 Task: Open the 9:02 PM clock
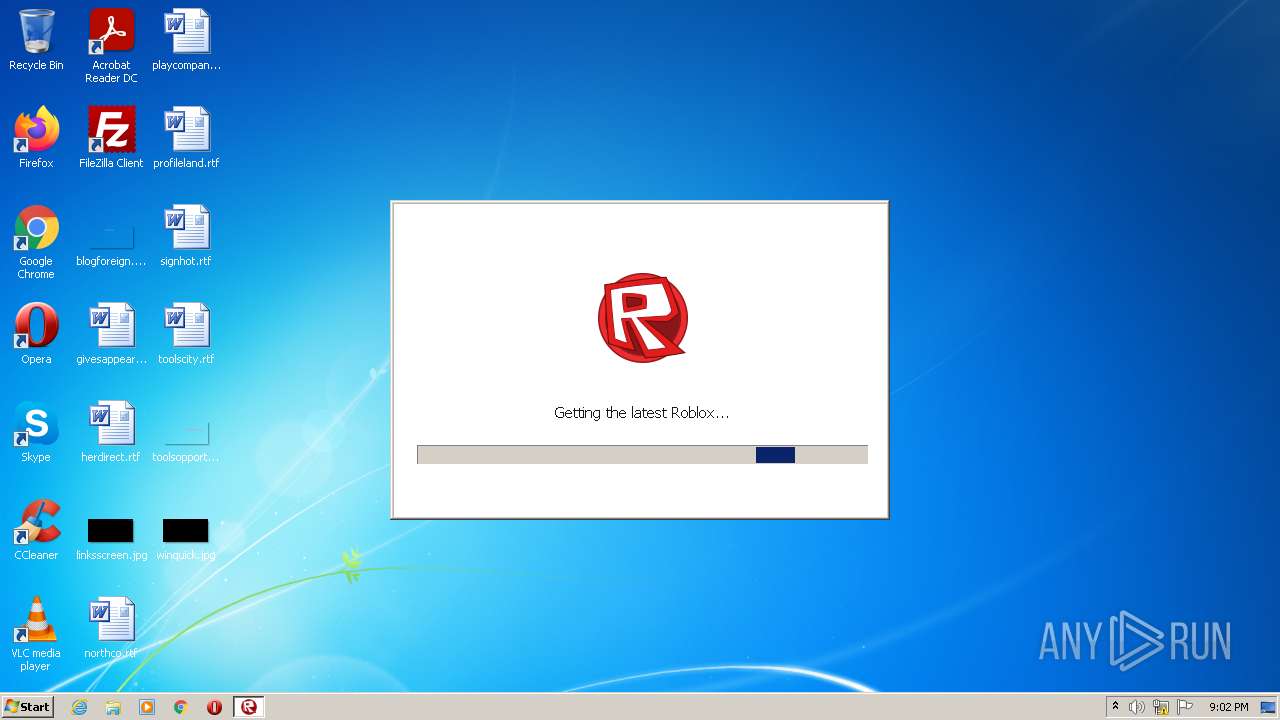(x=1228, y=707)
